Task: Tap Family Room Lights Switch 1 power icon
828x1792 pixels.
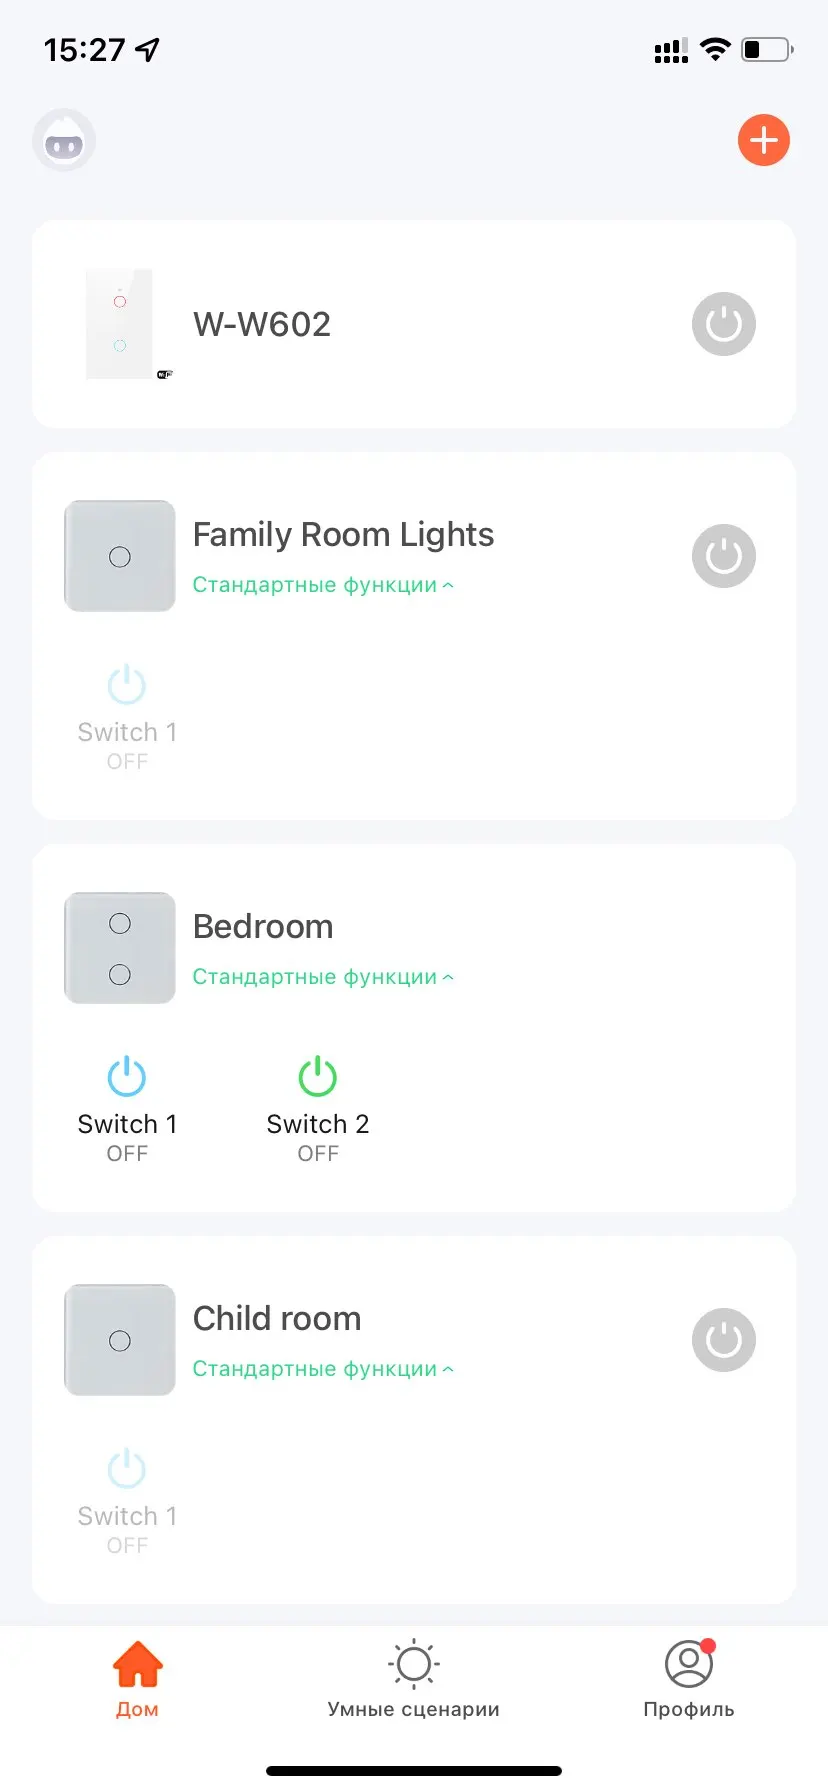Action: (x=127, y=686)
